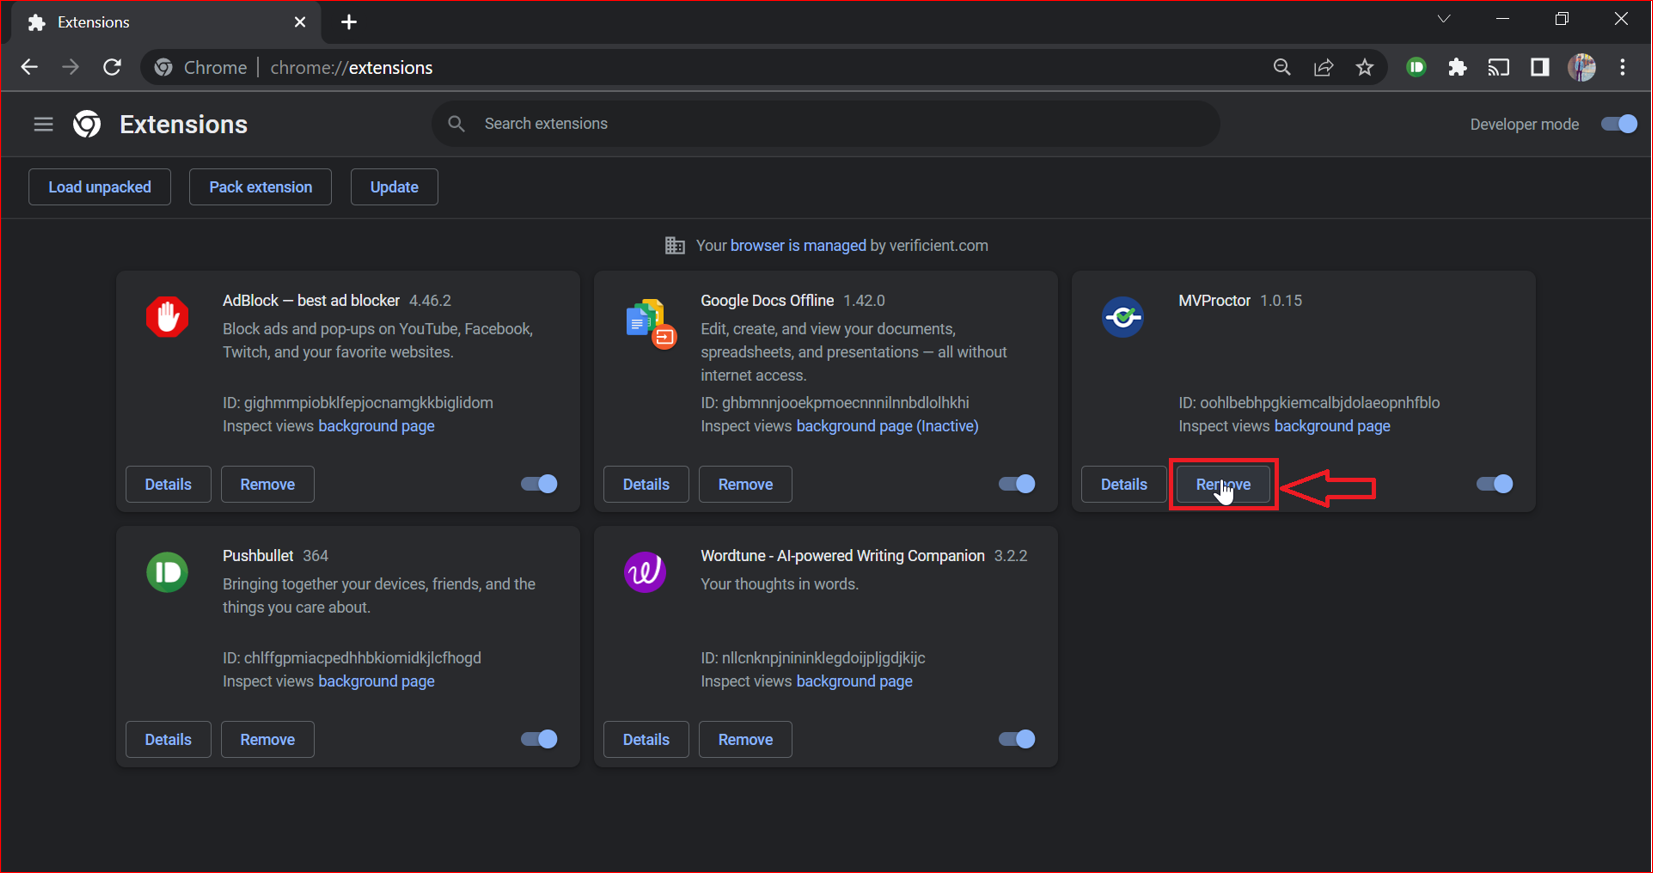1653x873 pixels.
Task: Remove the AdBlock extension
Action: (x=267, y=484)
